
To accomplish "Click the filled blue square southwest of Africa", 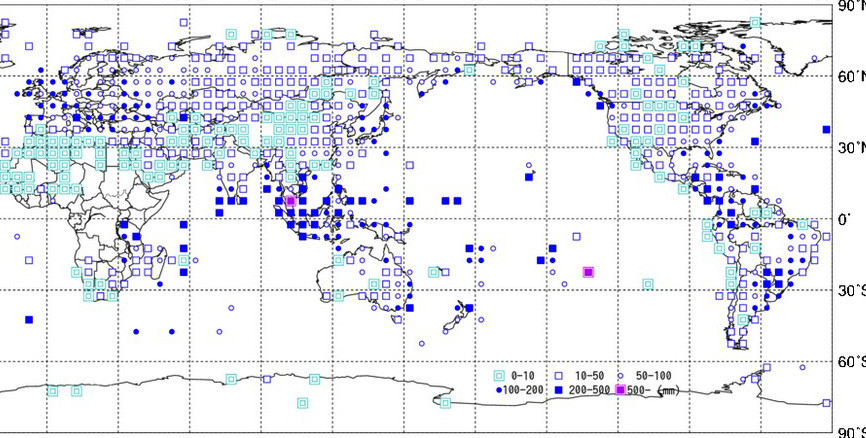I will click(x=29, y=319).
